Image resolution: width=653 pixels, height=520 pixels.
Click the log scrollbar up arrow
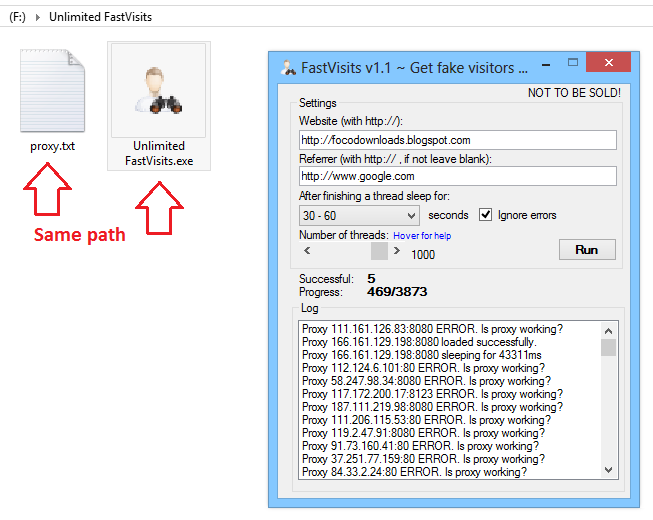[608, 331]
